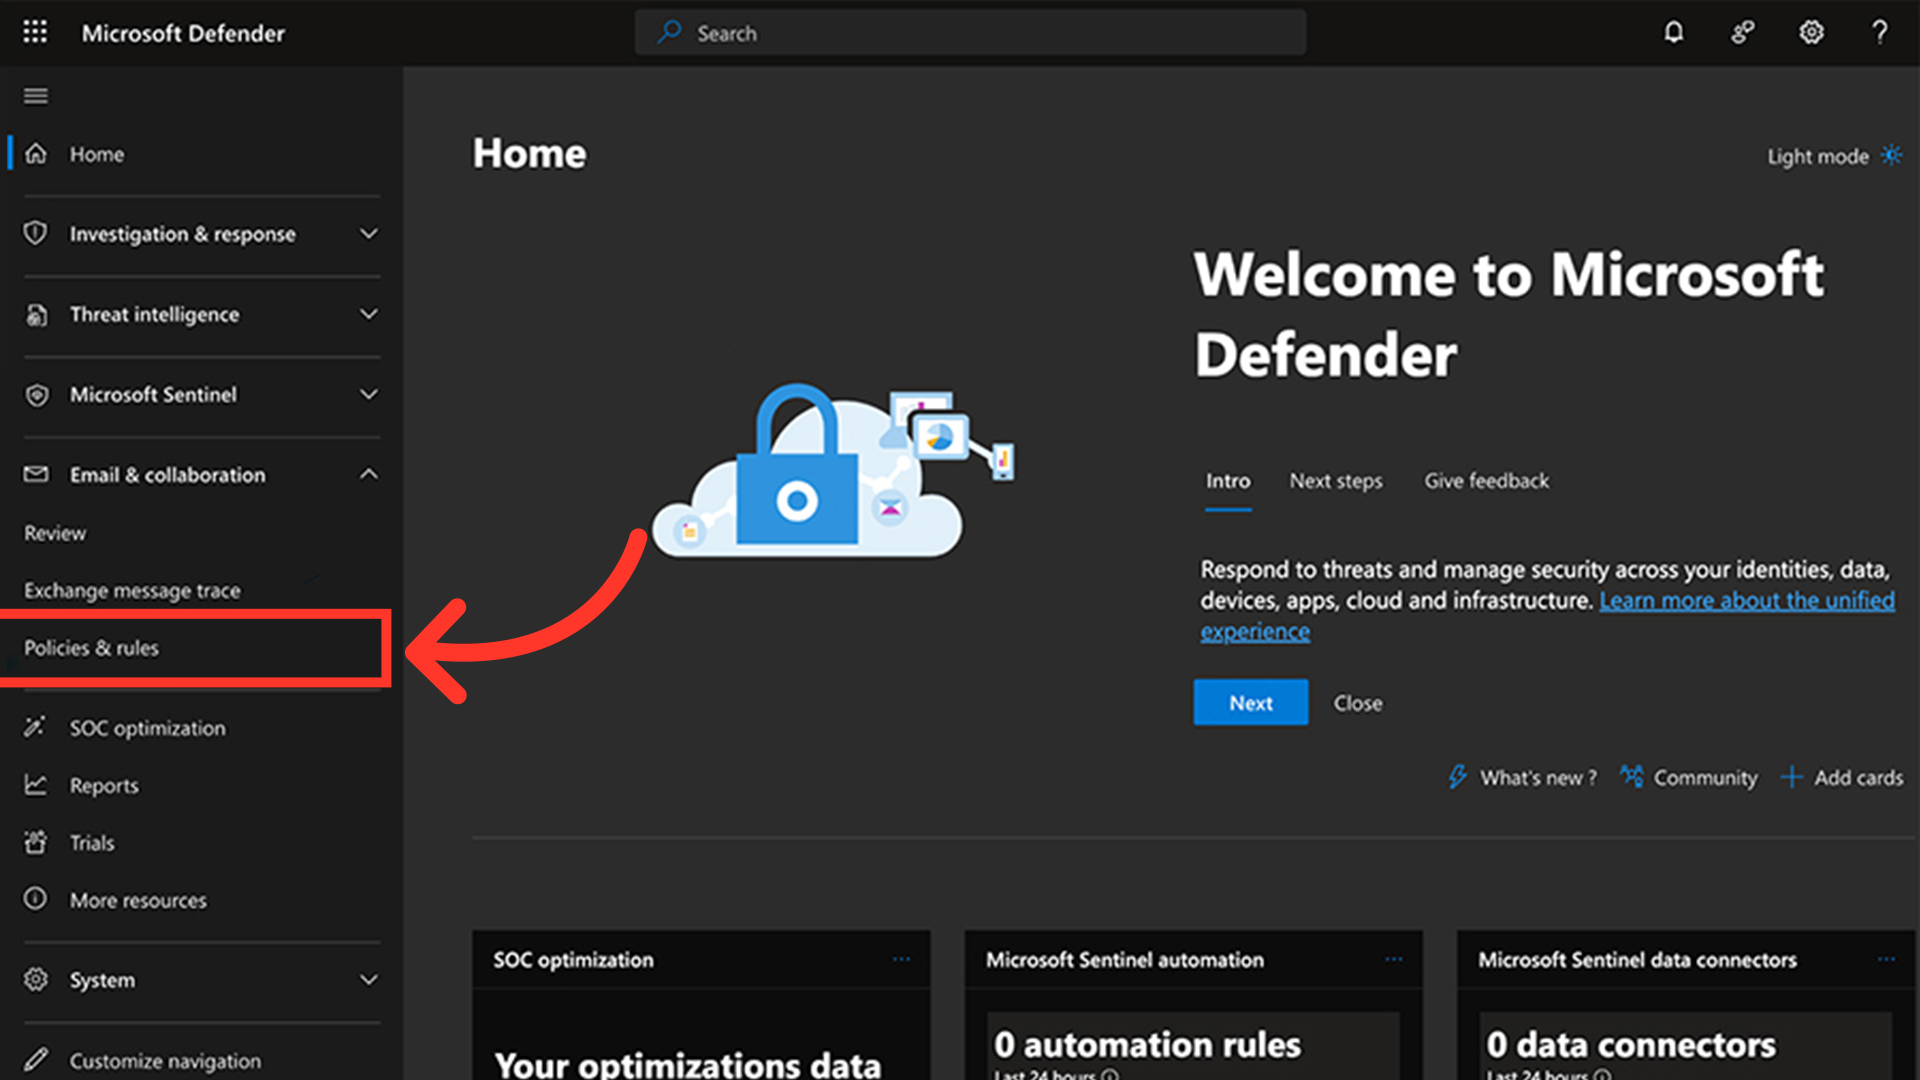The height and width of the screenshot is (1080, 1920).
Task: Open the settings gear icon
Action: point(1811,32)
